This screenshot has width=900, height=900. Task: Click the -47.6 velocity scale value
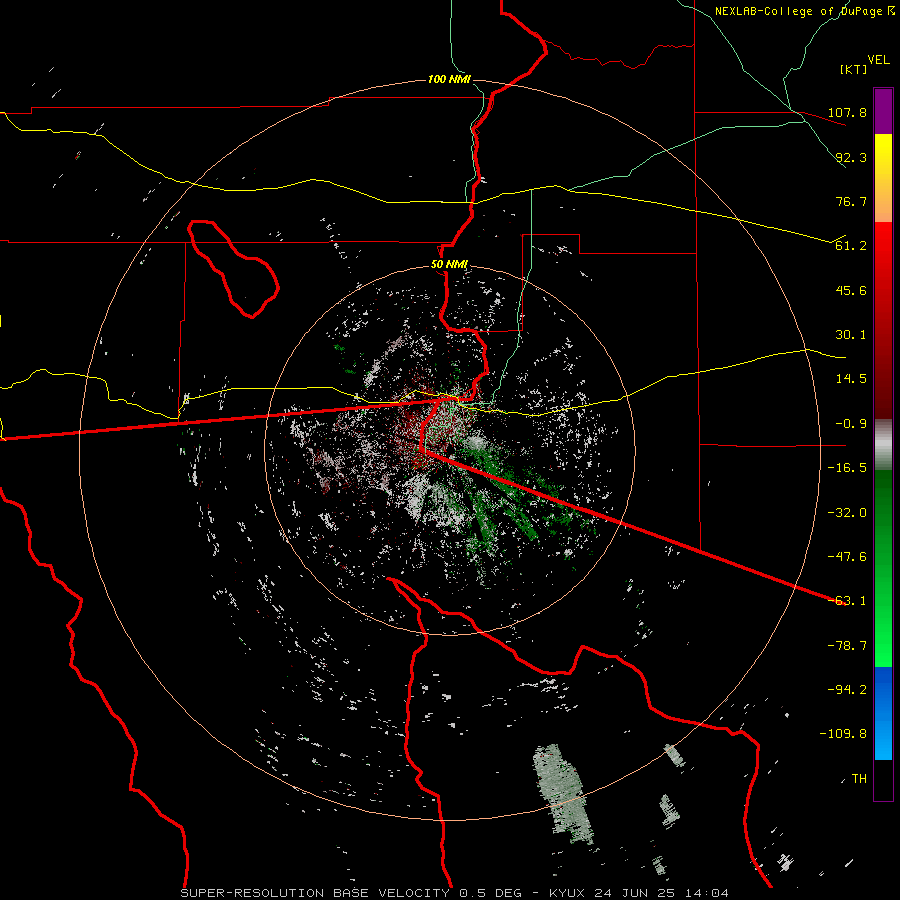(847, 557)
